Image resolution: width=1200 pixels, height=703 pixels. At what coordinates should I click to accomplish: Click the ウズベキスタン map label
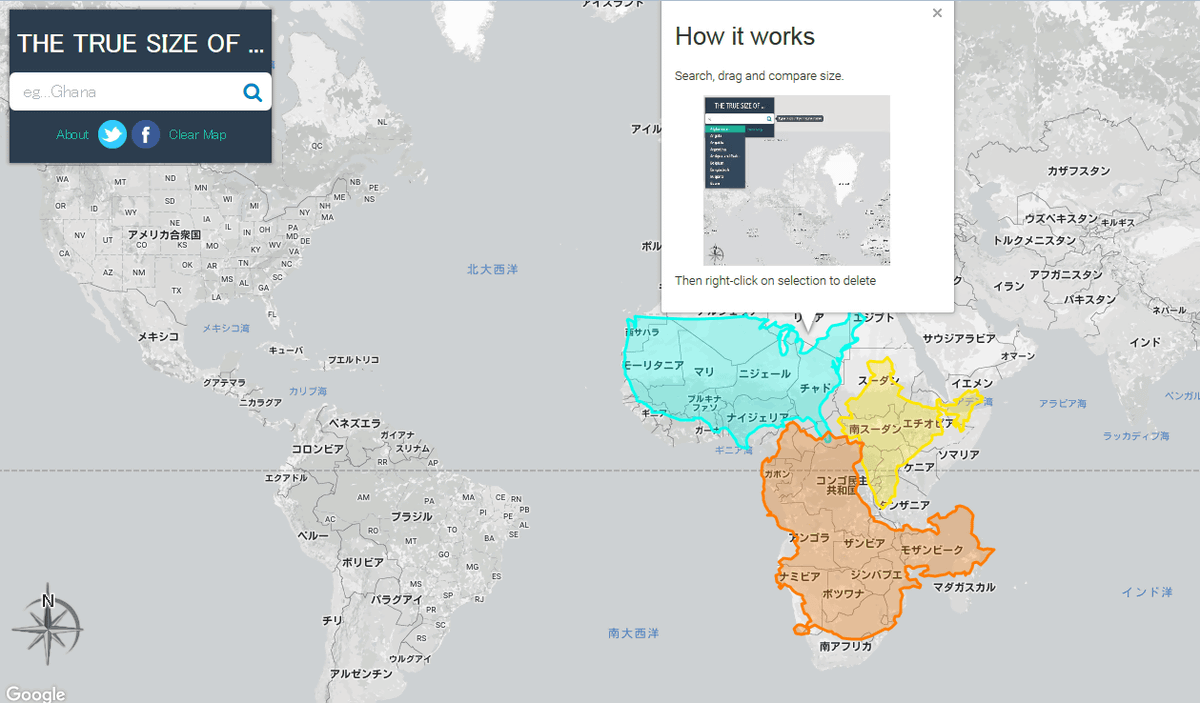tap(1063, 218)
